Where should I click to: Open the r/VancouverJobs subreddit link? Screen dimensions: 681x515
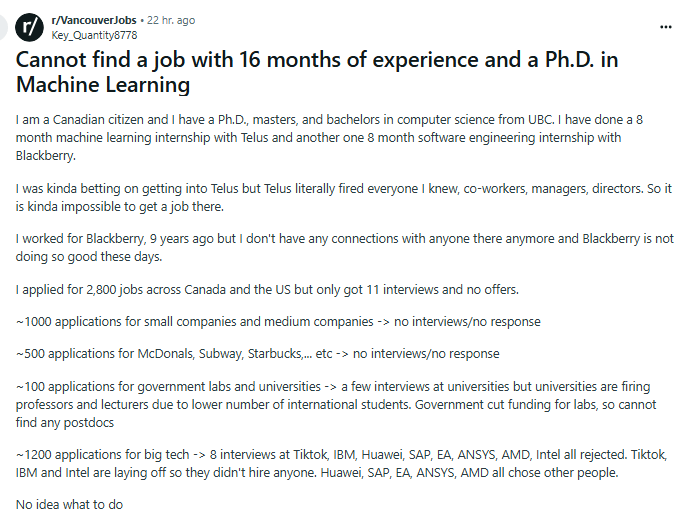click(96, 20)
